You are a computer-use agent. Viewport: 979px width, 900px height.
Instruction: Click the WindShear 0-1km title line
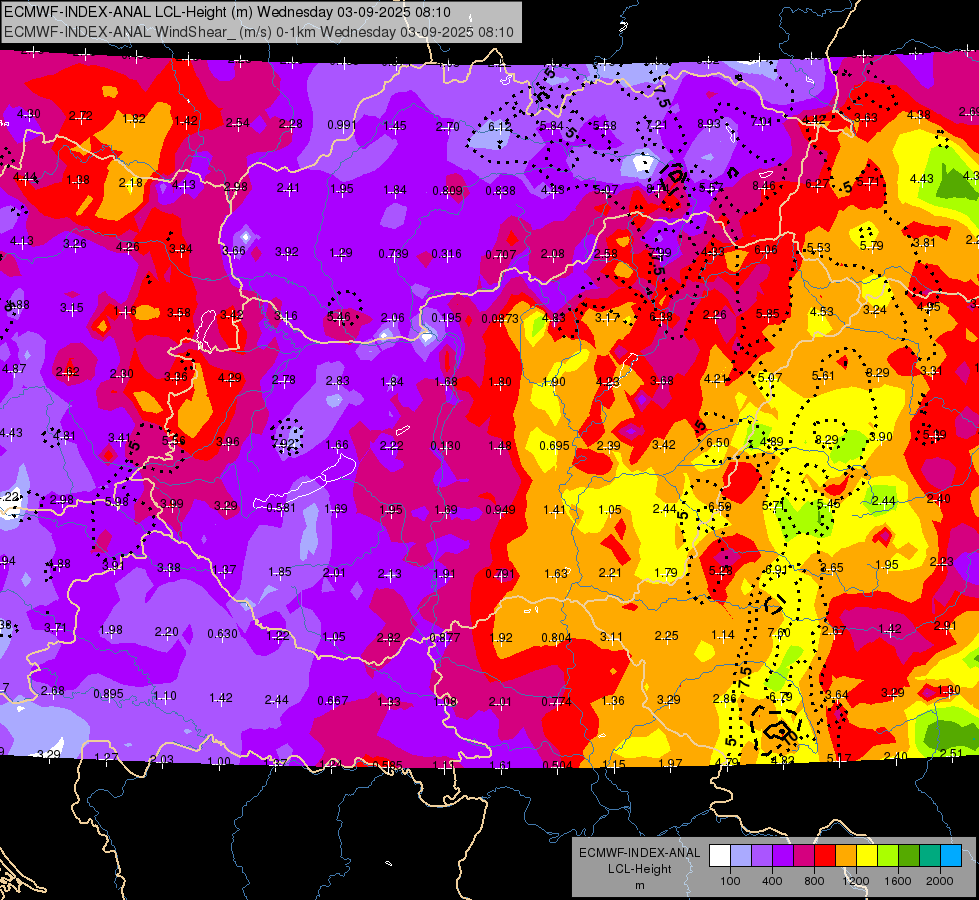coord(259,32)
